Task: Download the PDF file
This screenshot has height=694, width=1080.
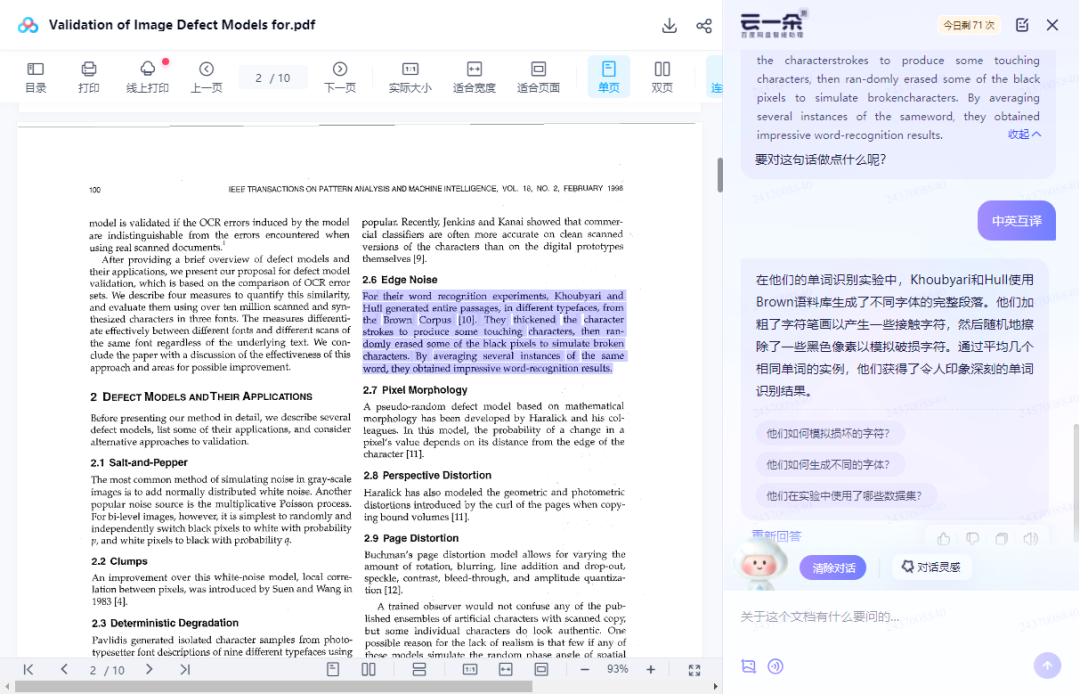Action: [x=669, y=26]
